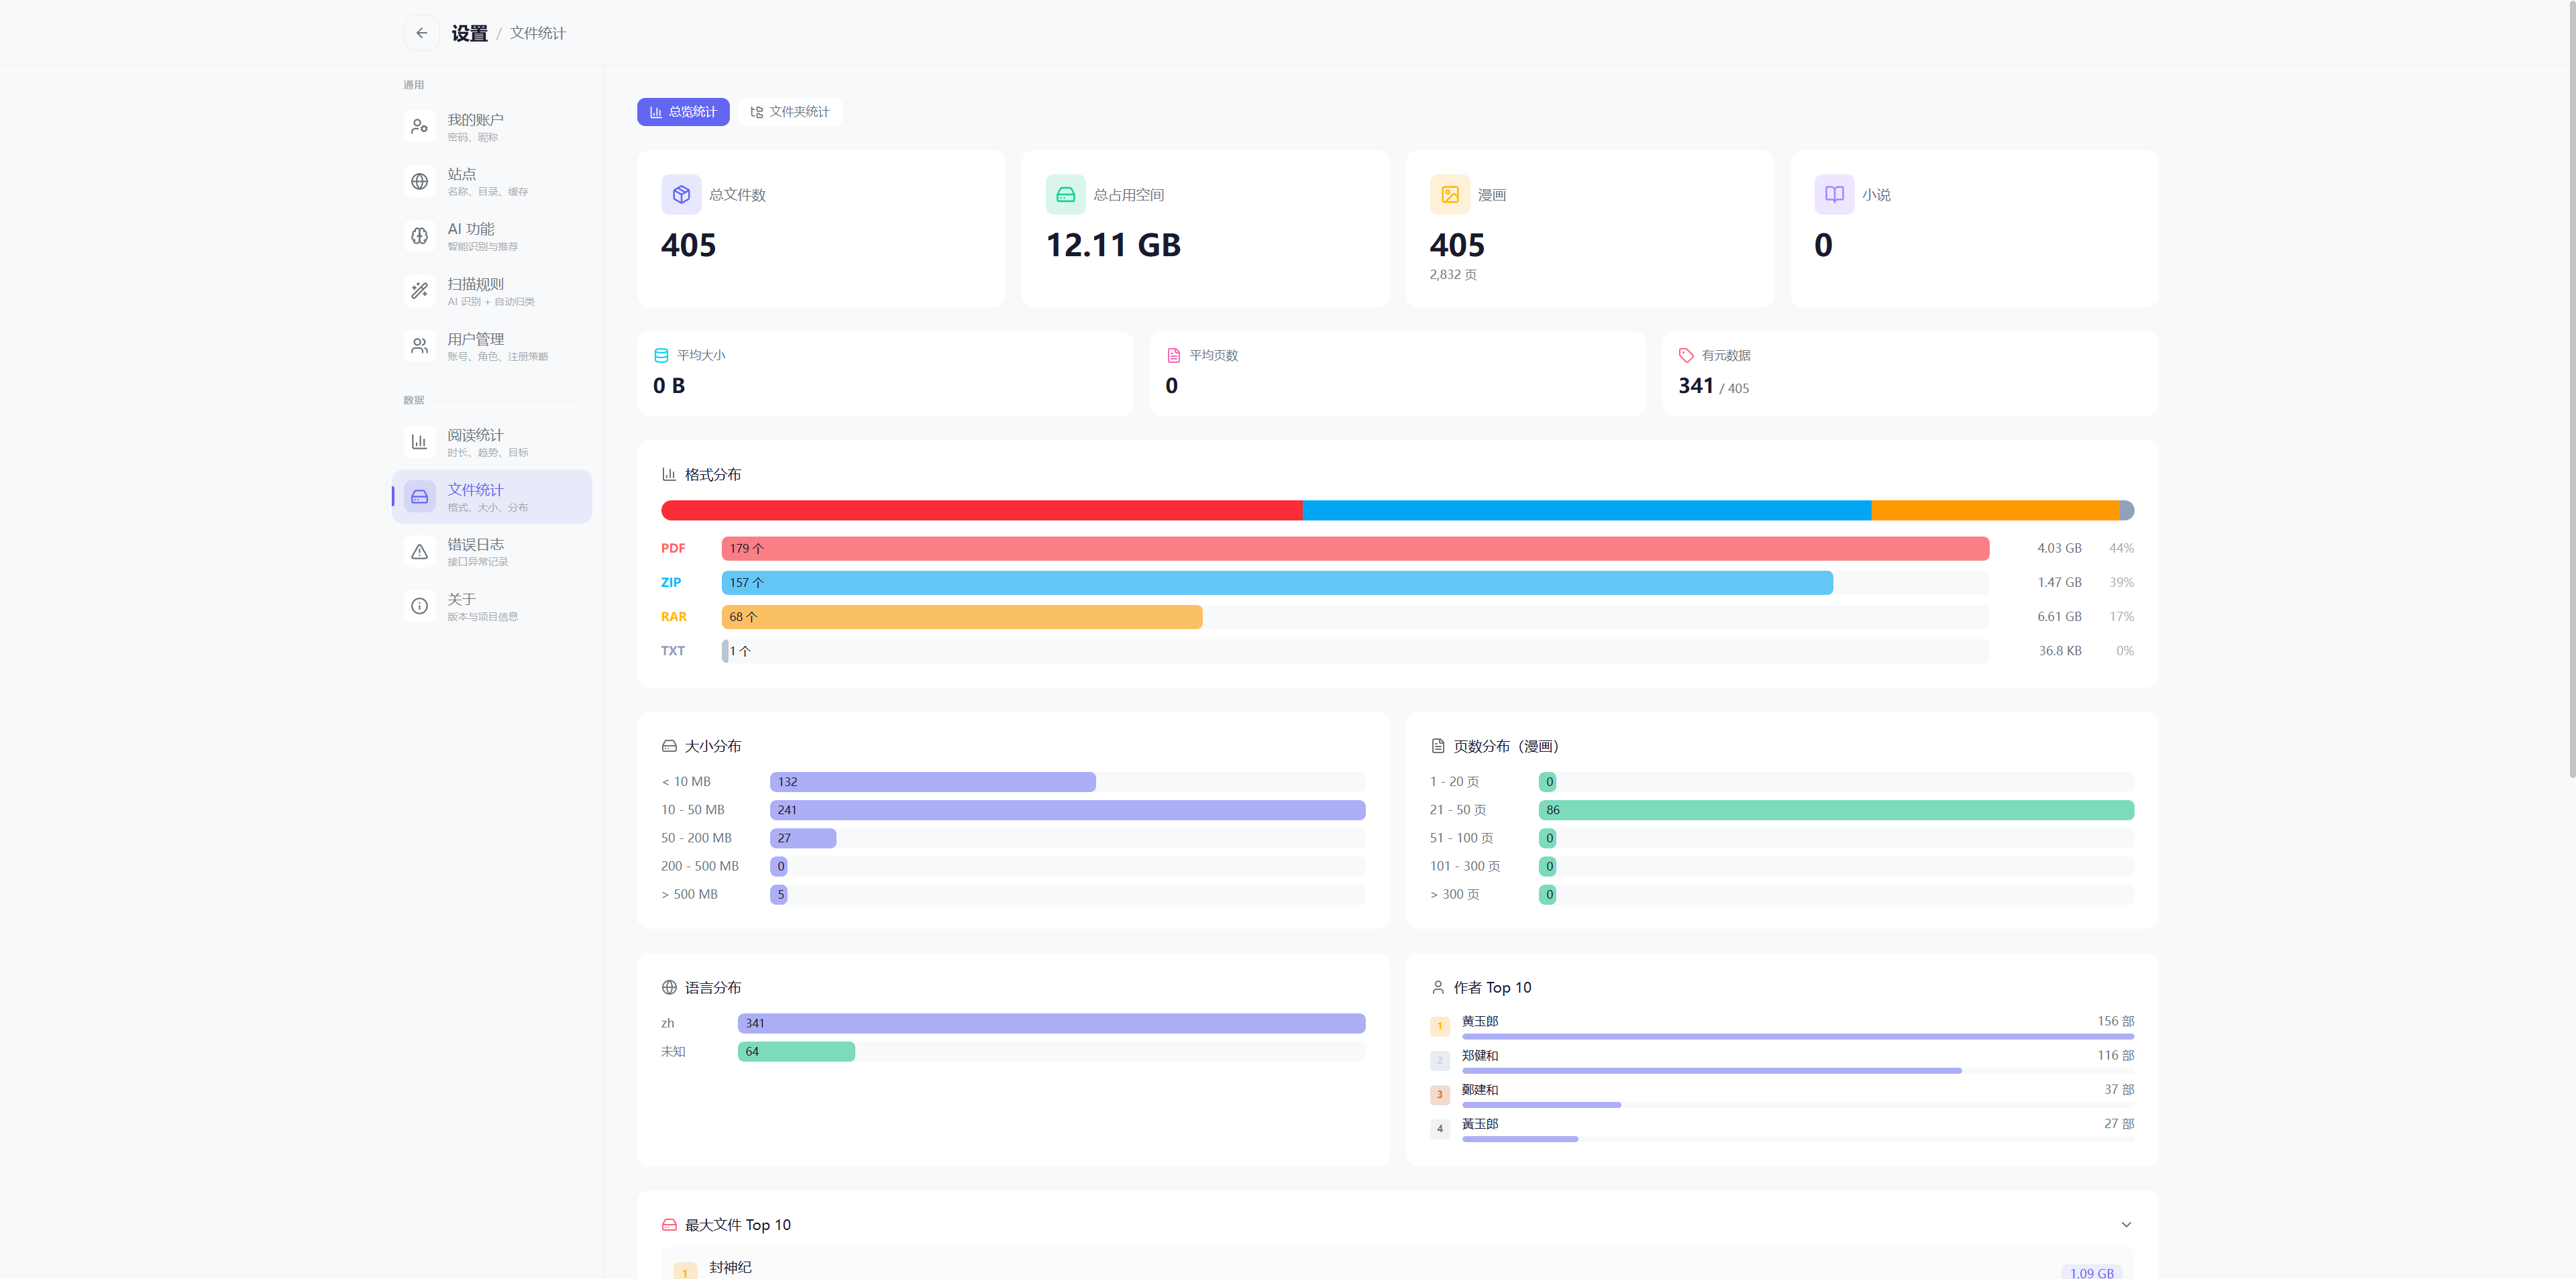
Task: Click the 关于 info circle icon
Action: pos(420,607)
